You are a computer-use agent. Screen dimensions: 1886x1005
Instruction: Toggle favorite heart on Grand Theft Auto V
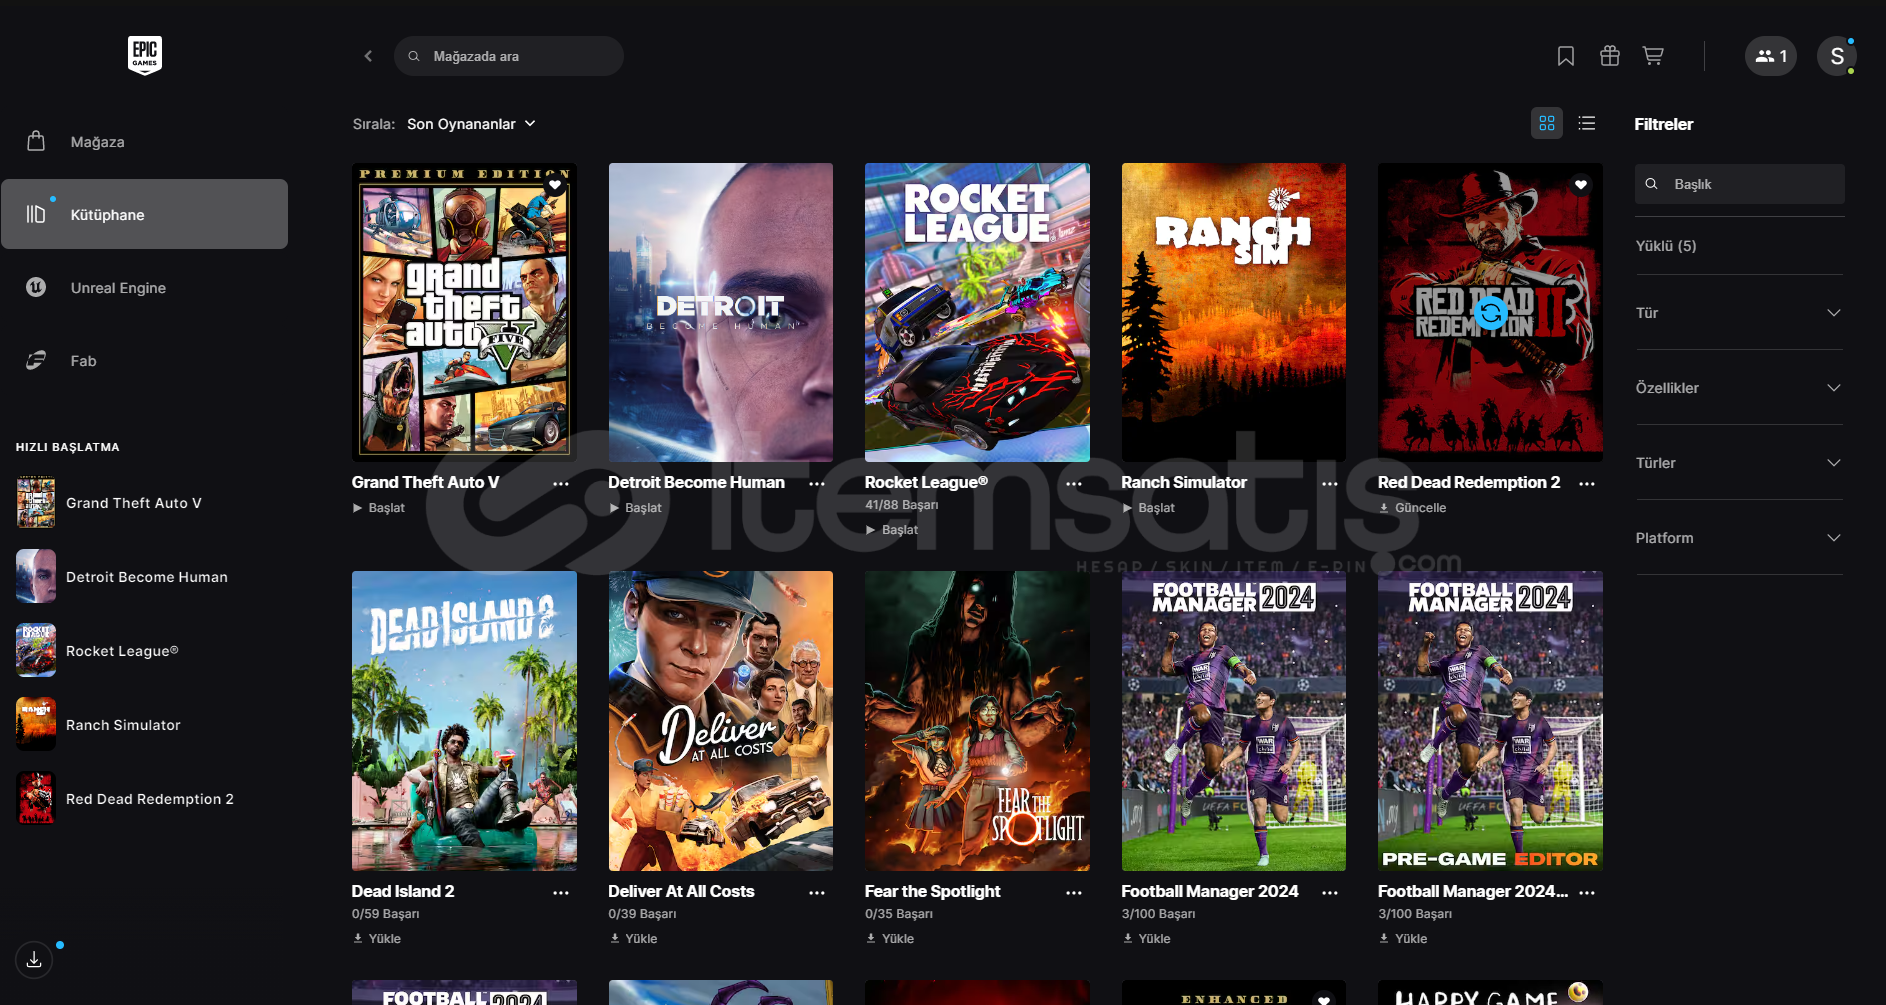tap(555, 185)
